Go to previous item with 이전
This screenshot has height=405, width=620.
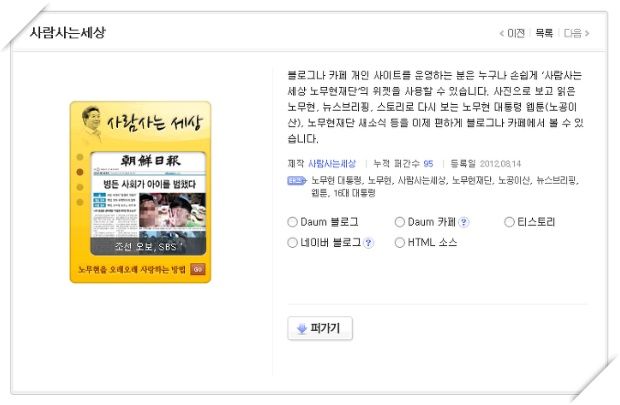pyautogui.click(x=512, y=33)
